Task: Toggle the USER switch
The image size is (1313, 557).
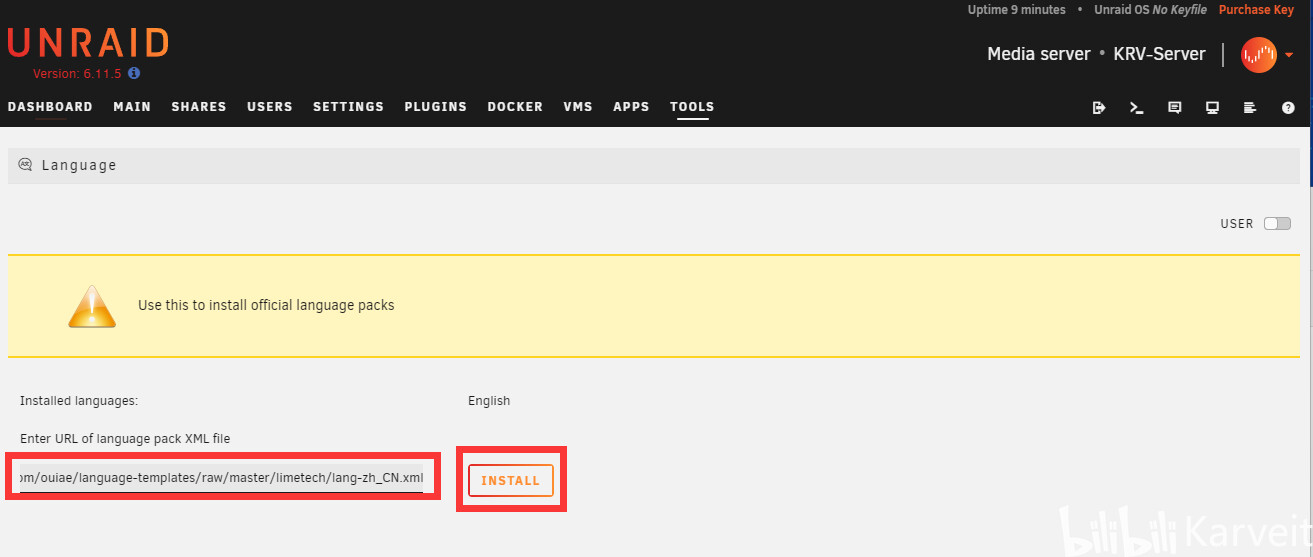Action: tap(1277, 224)
